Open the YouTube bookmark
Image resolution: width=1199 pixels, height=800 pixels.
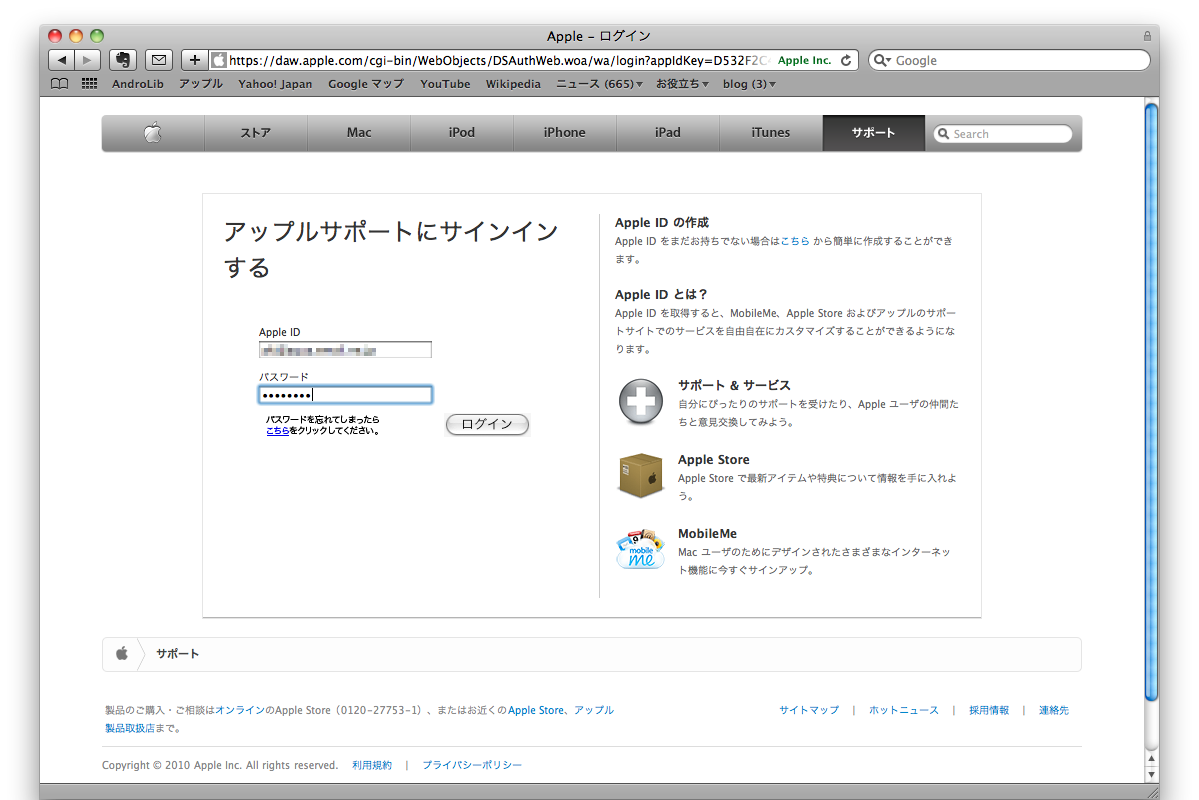point(445,83)
